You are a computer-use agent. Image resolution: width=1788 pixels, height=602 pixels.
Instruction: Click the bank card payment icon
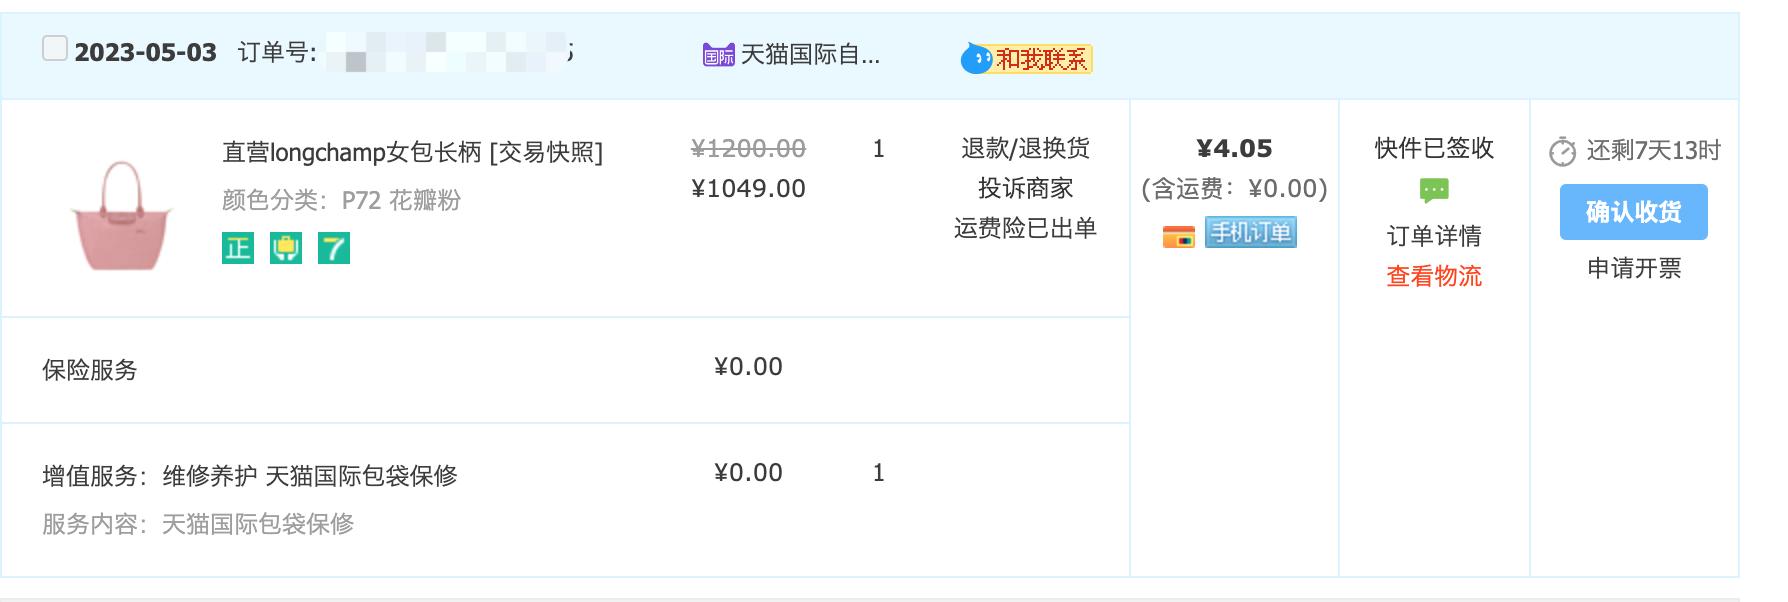point(1181,236)
